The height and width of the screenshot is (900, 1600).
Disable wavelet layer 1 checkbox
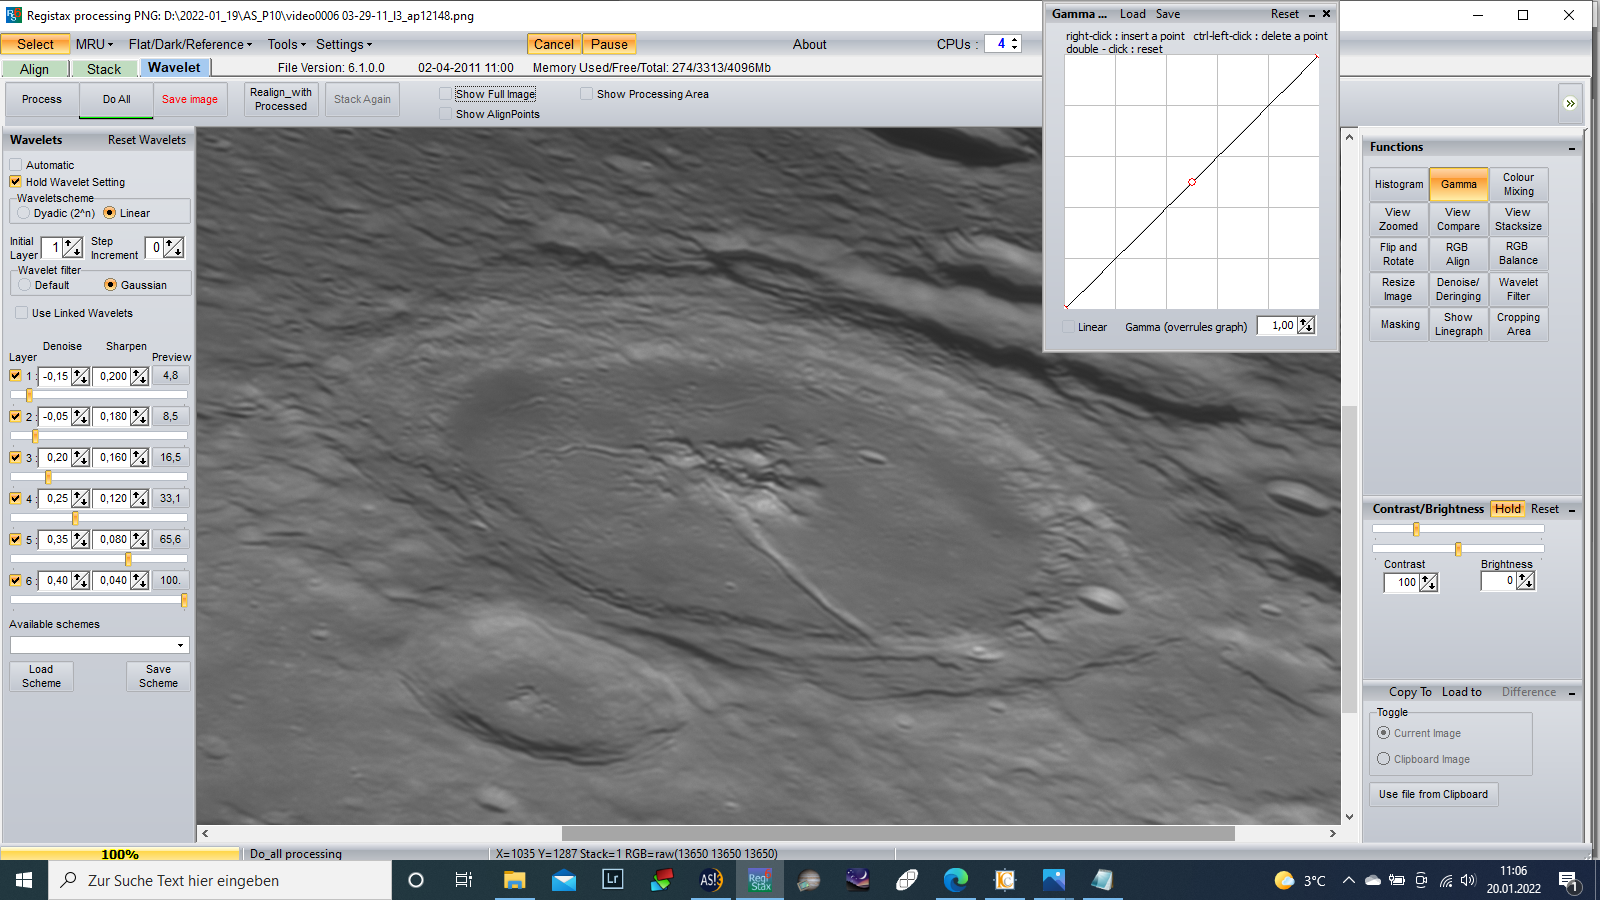(15, 376)
